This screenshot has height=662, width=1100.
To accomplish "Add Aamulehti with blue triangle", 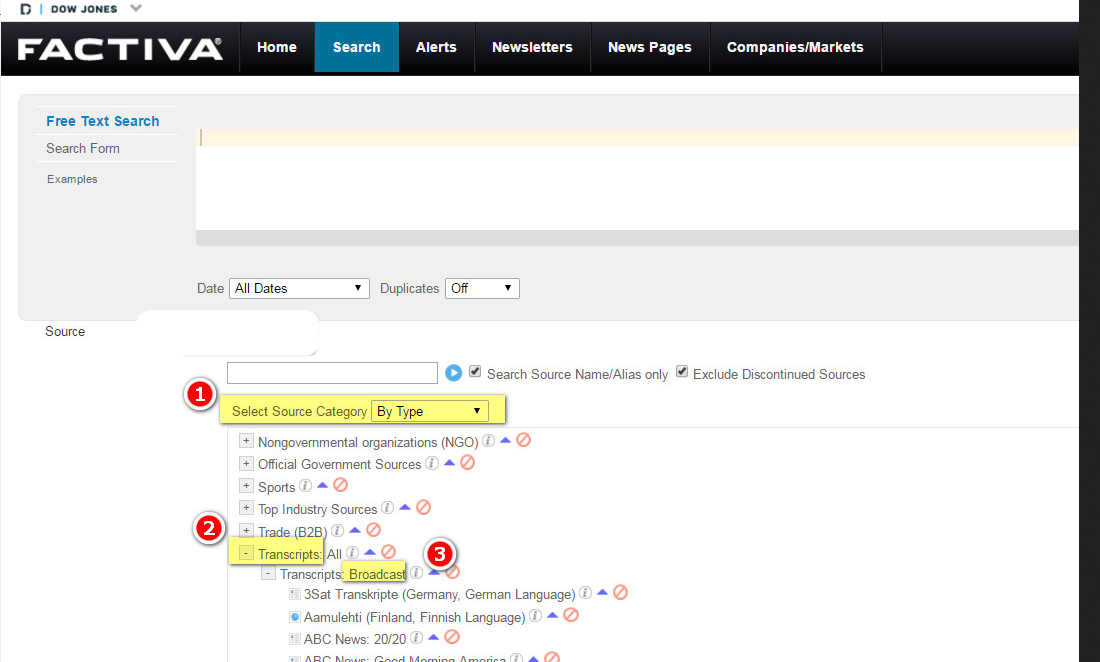I will [553, 616].
